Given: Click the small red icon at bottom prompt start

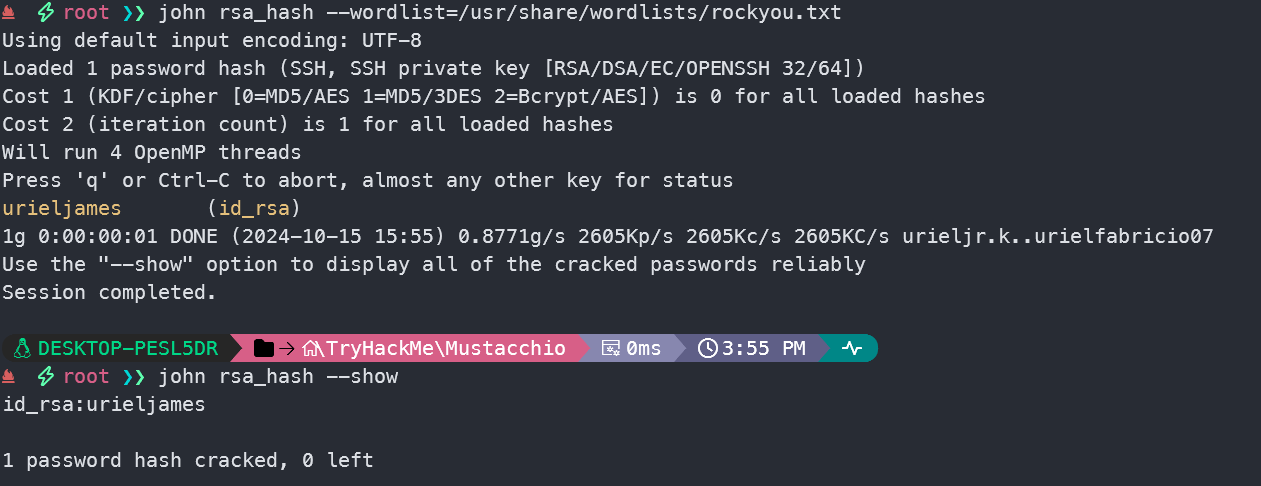Looking at the screenshot, I should click(9, 377).
